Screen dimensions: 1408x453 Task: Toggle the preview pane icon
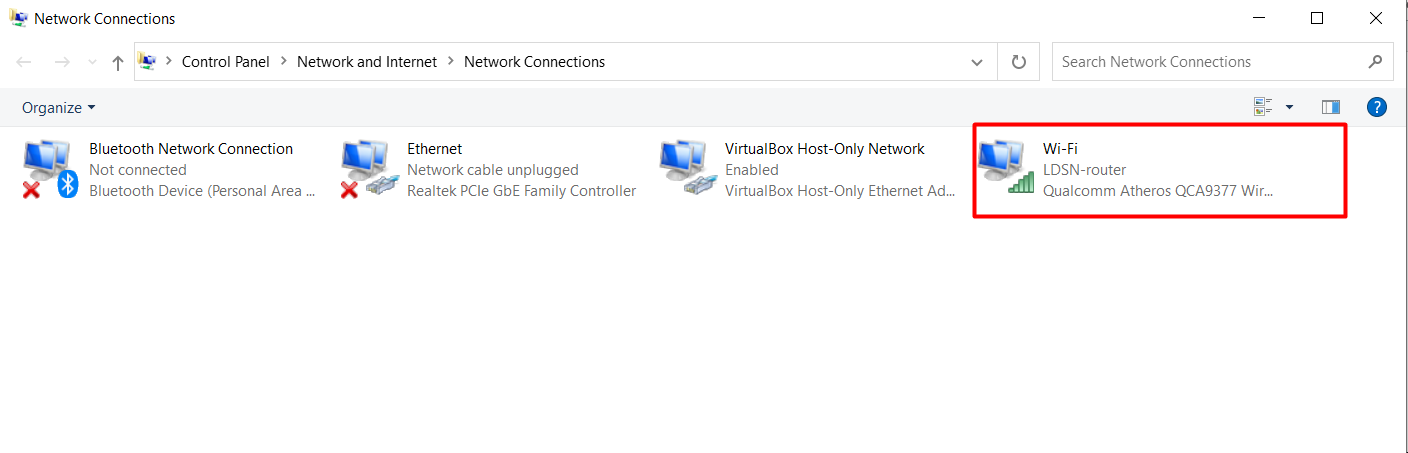pyautogui.click(x=1330, y=107)
